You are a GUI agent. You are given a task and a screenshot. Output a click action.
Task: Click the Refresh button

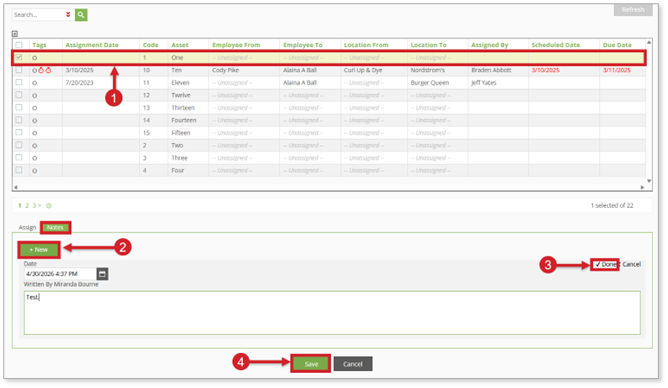(633, 10)
